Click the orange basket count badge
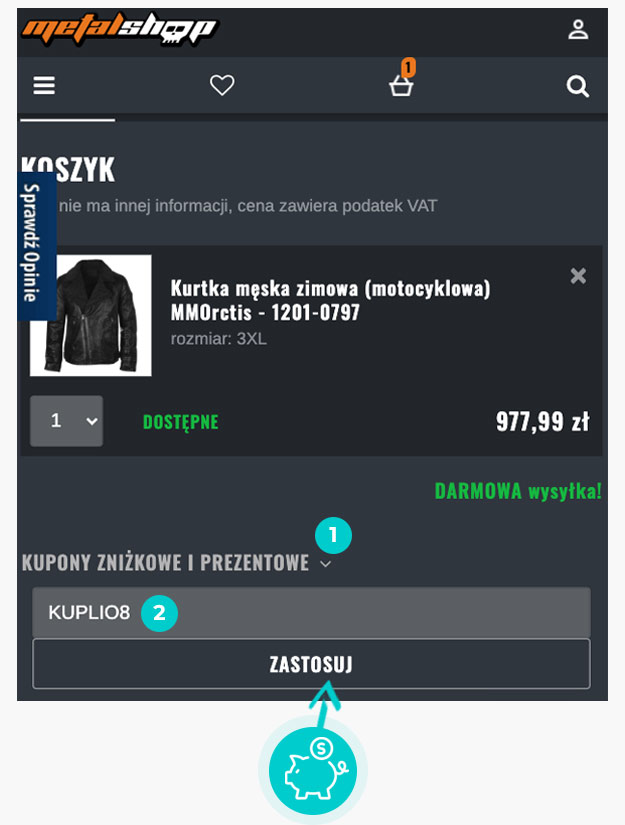The image size is (625, 825). pyautogui.click(x=408, y=67)
